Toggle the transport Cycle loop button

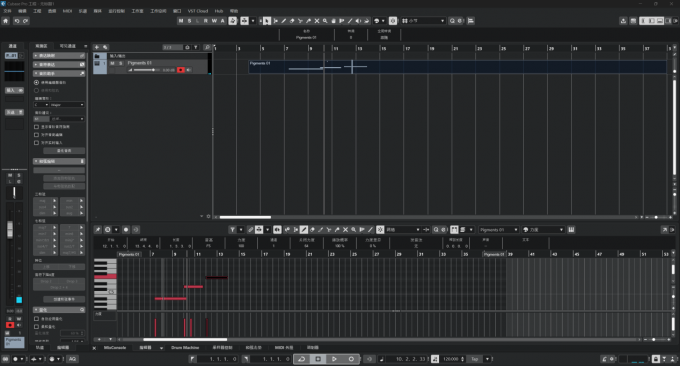[301, 359]
